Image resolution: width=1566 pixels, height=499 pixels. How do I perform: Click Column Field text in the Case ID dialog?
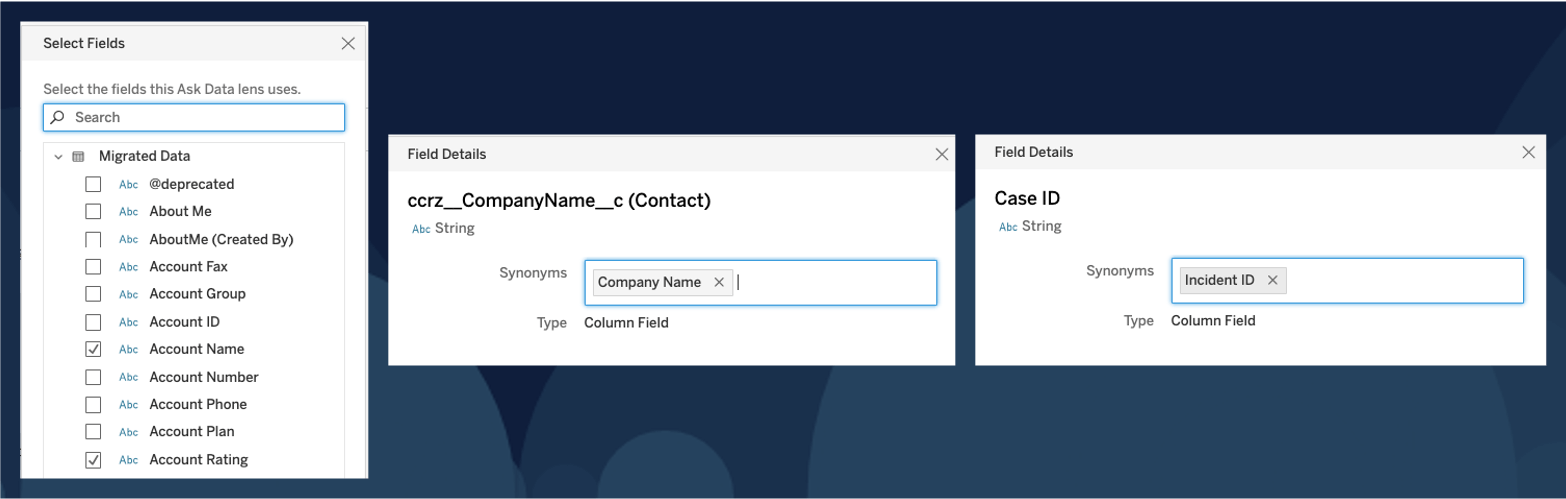[1213, 321]
